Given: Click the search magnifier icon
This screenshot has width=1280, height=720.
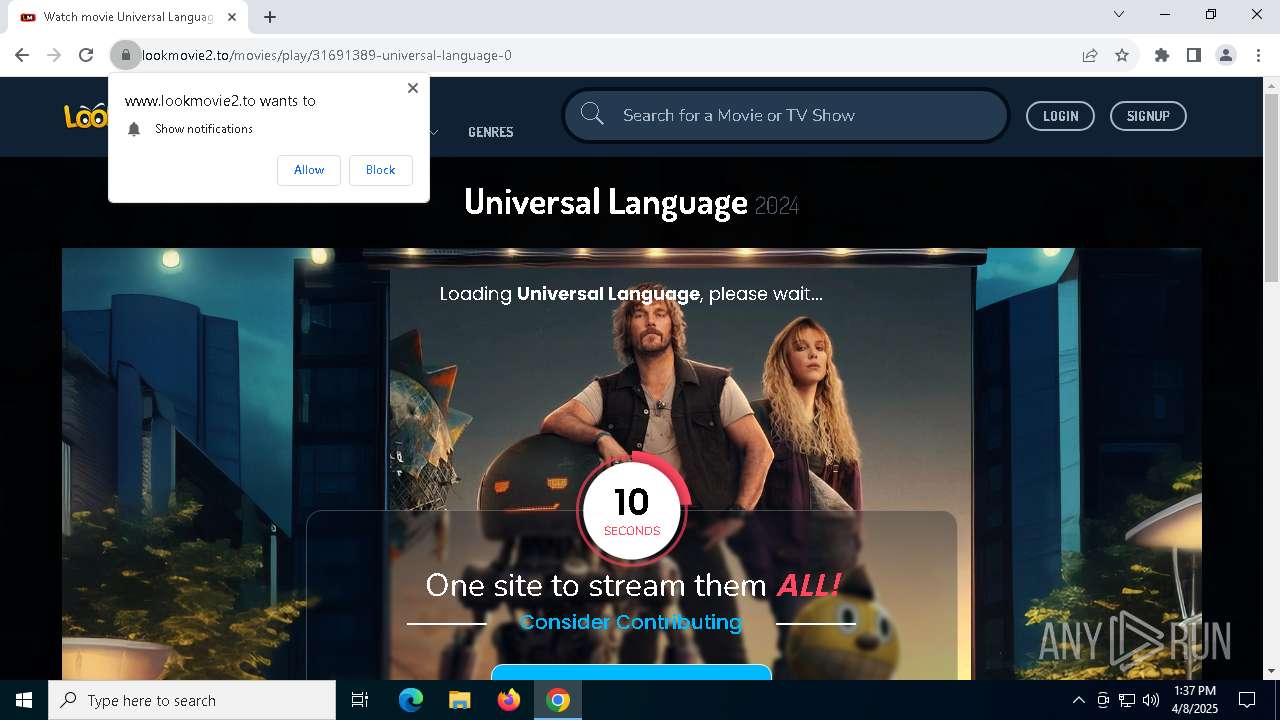Looking at the screenshot, I should [x=592, y=114].
